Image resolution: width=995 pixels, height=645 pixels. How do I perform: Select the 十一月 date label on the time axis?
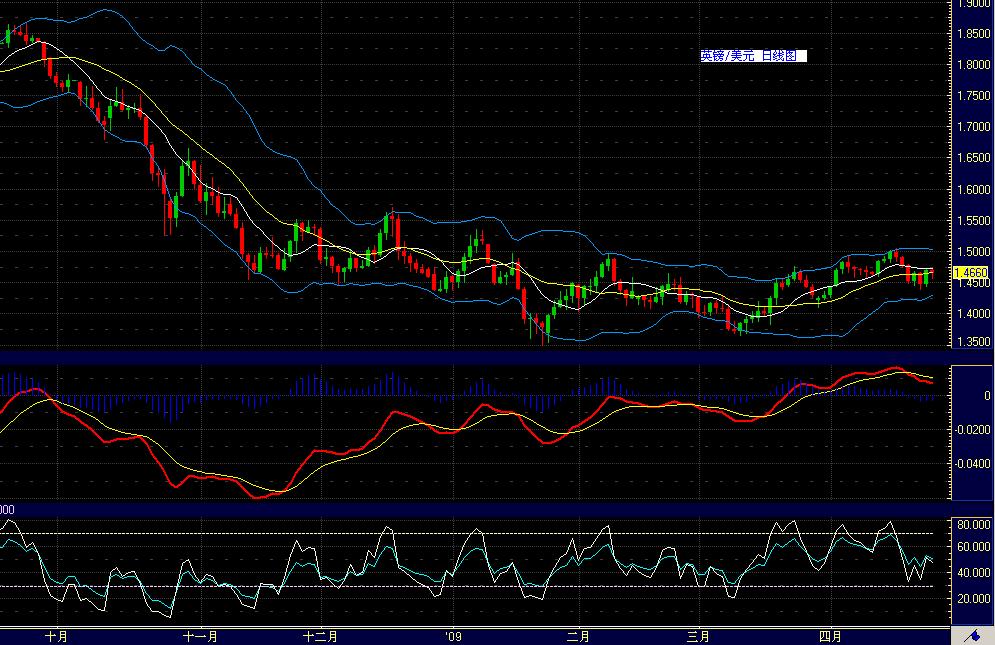tap(201, 636)
